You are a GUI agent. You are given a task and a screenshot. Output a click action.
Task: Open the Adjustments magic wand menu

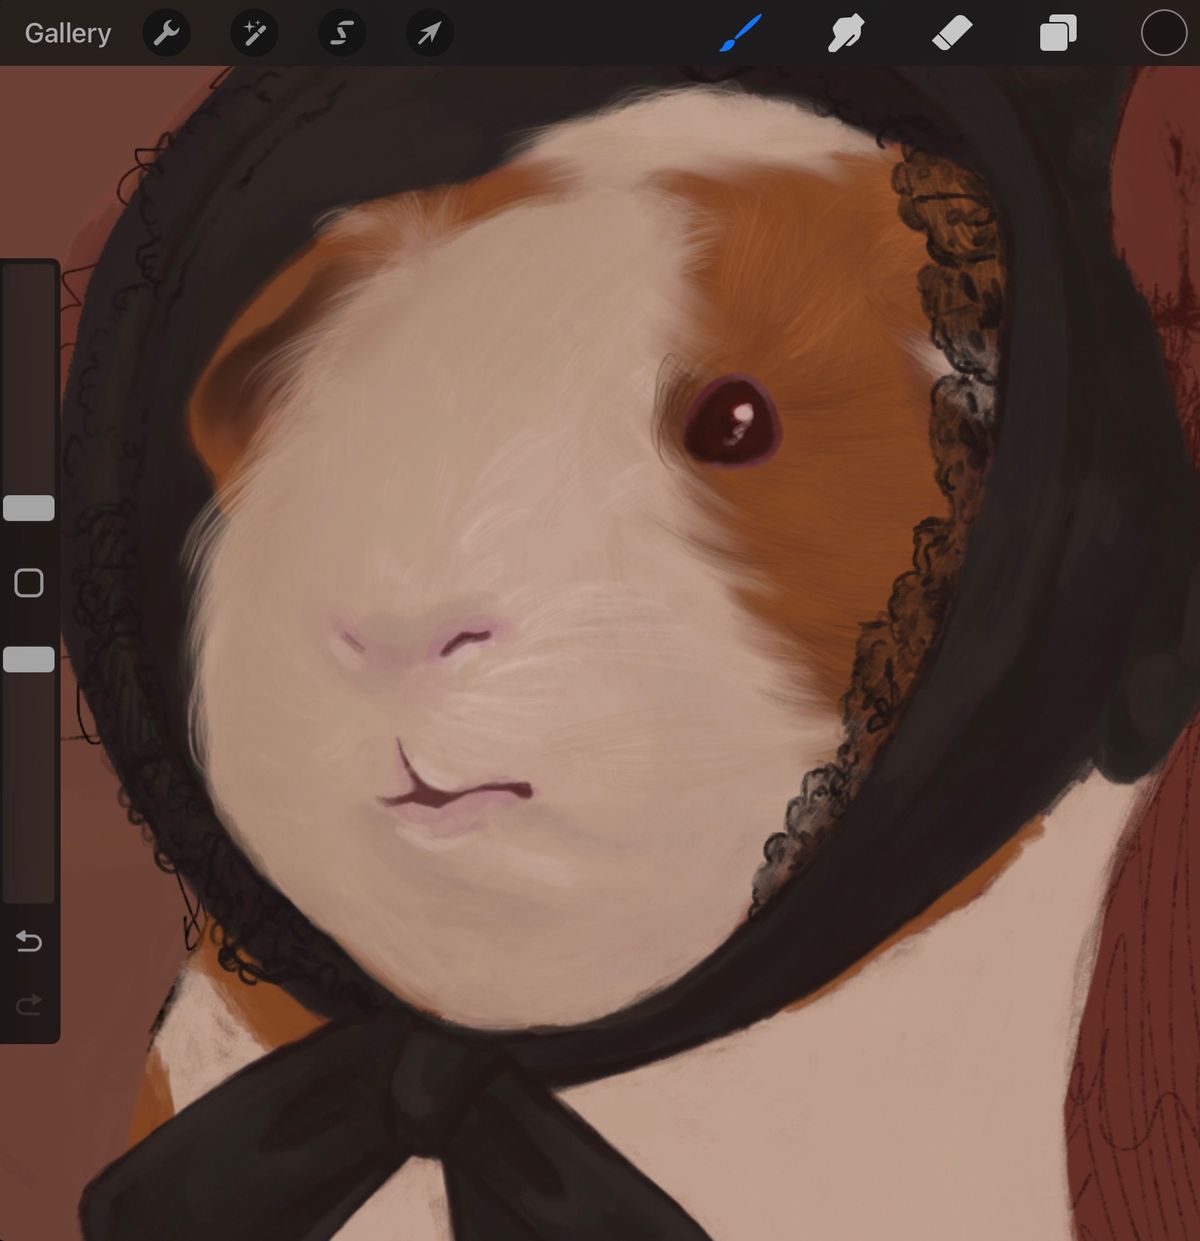pos(254,34)
